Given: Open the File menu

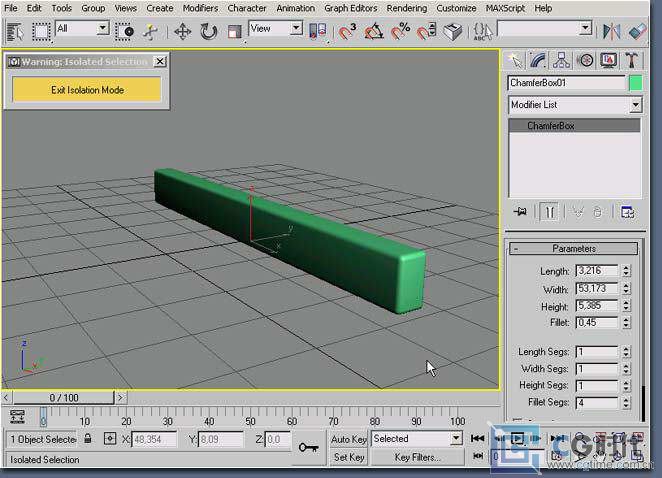Looking at the screenshot, I should pos(11,8).
